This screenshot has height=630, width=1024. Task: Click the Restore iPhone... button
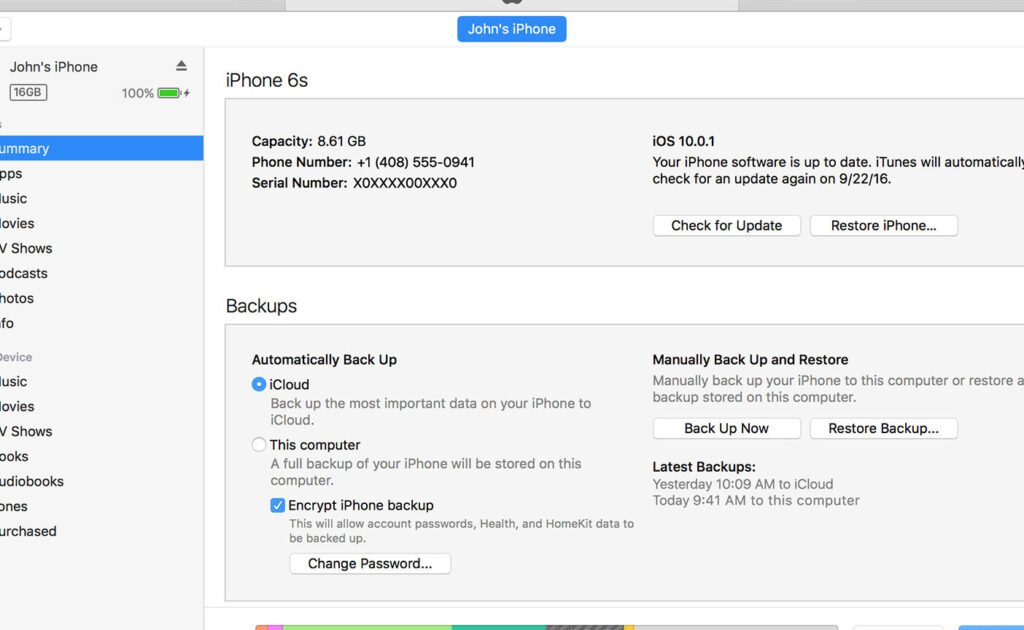[884, 225]
